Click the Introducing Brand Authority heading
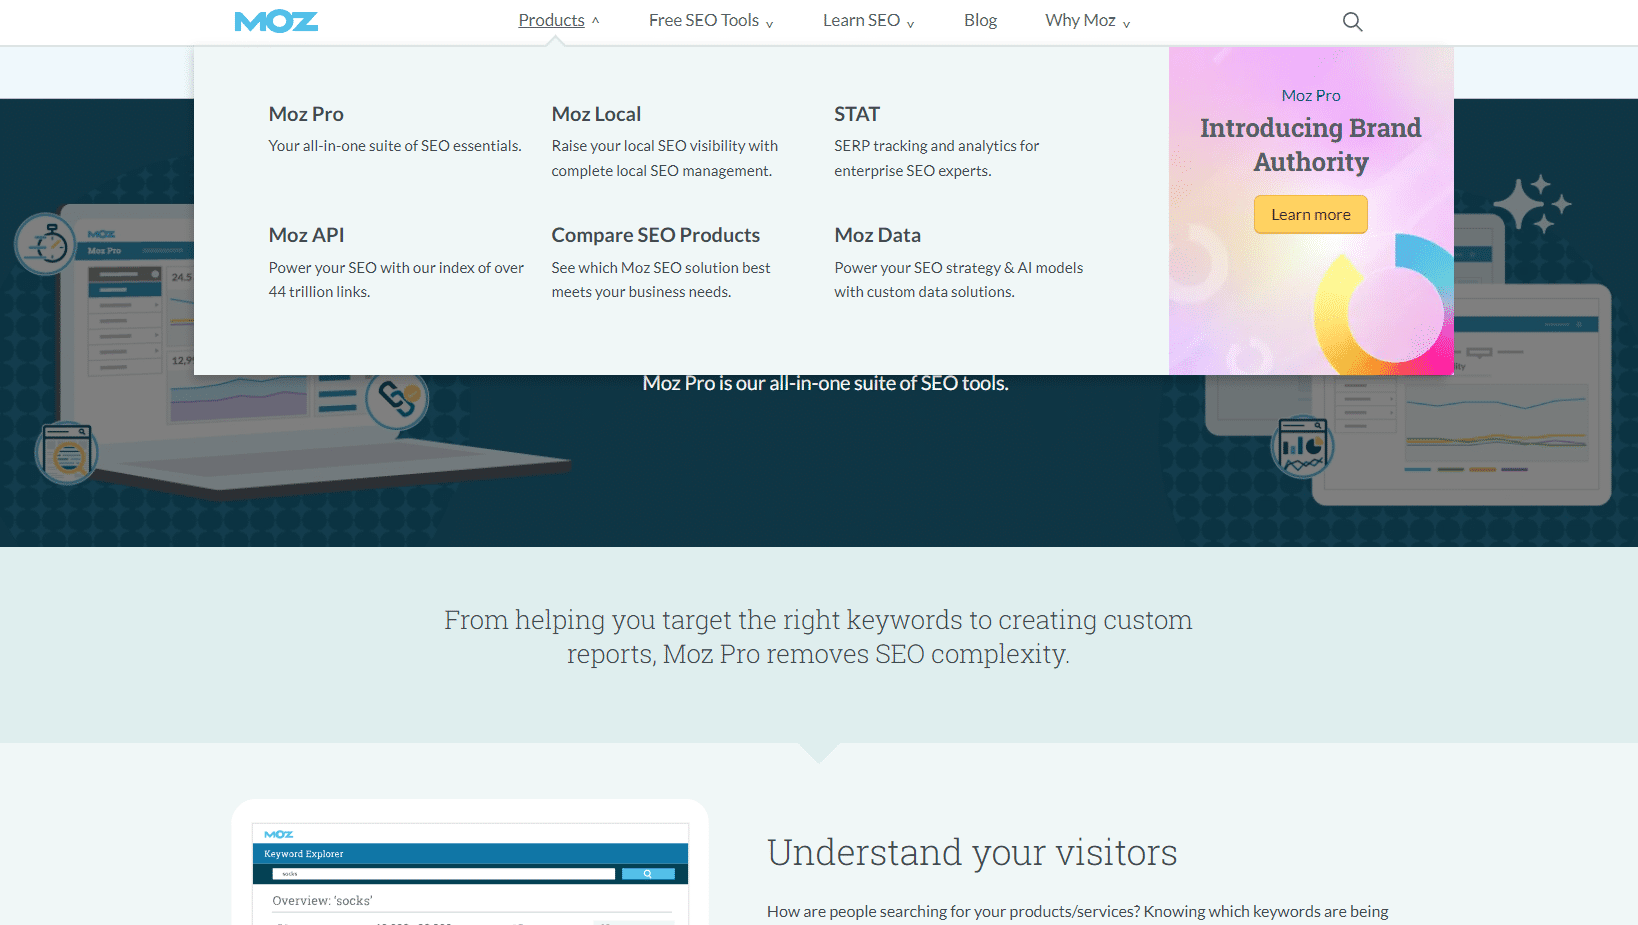The height and width of the screenshot is (925, 1638). 1310,145
